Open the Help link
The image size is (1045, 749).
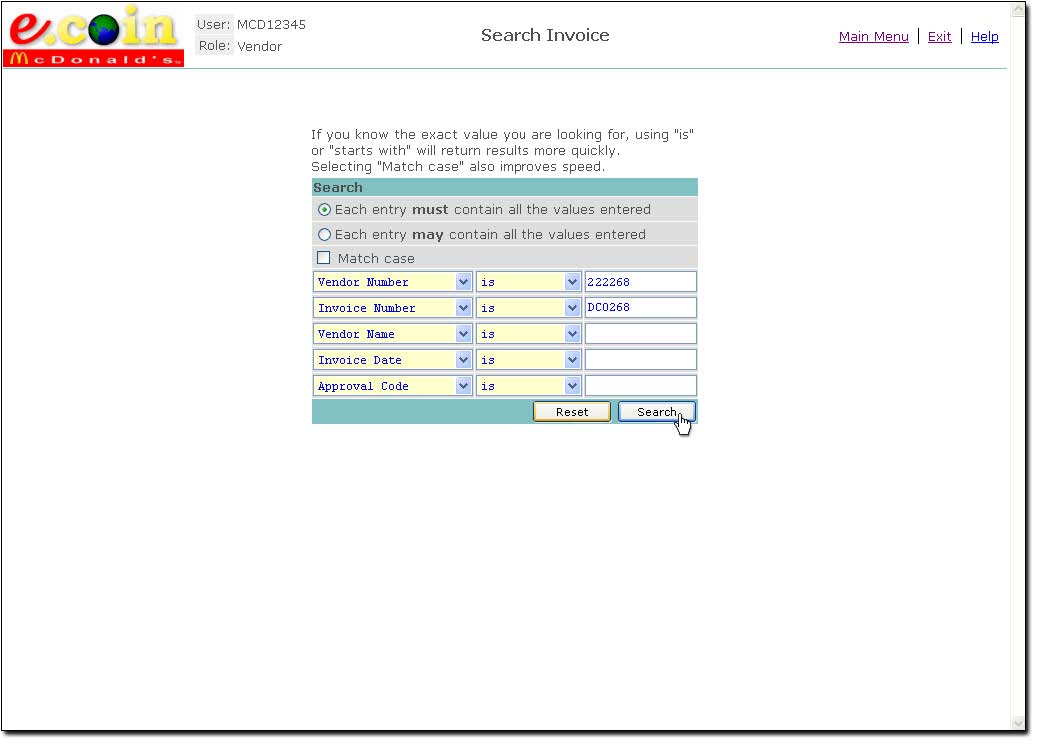984,37
